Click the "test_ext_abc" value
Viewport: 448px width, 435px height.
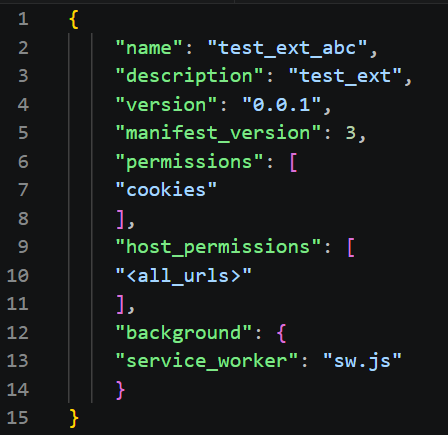tap(287, 48)
